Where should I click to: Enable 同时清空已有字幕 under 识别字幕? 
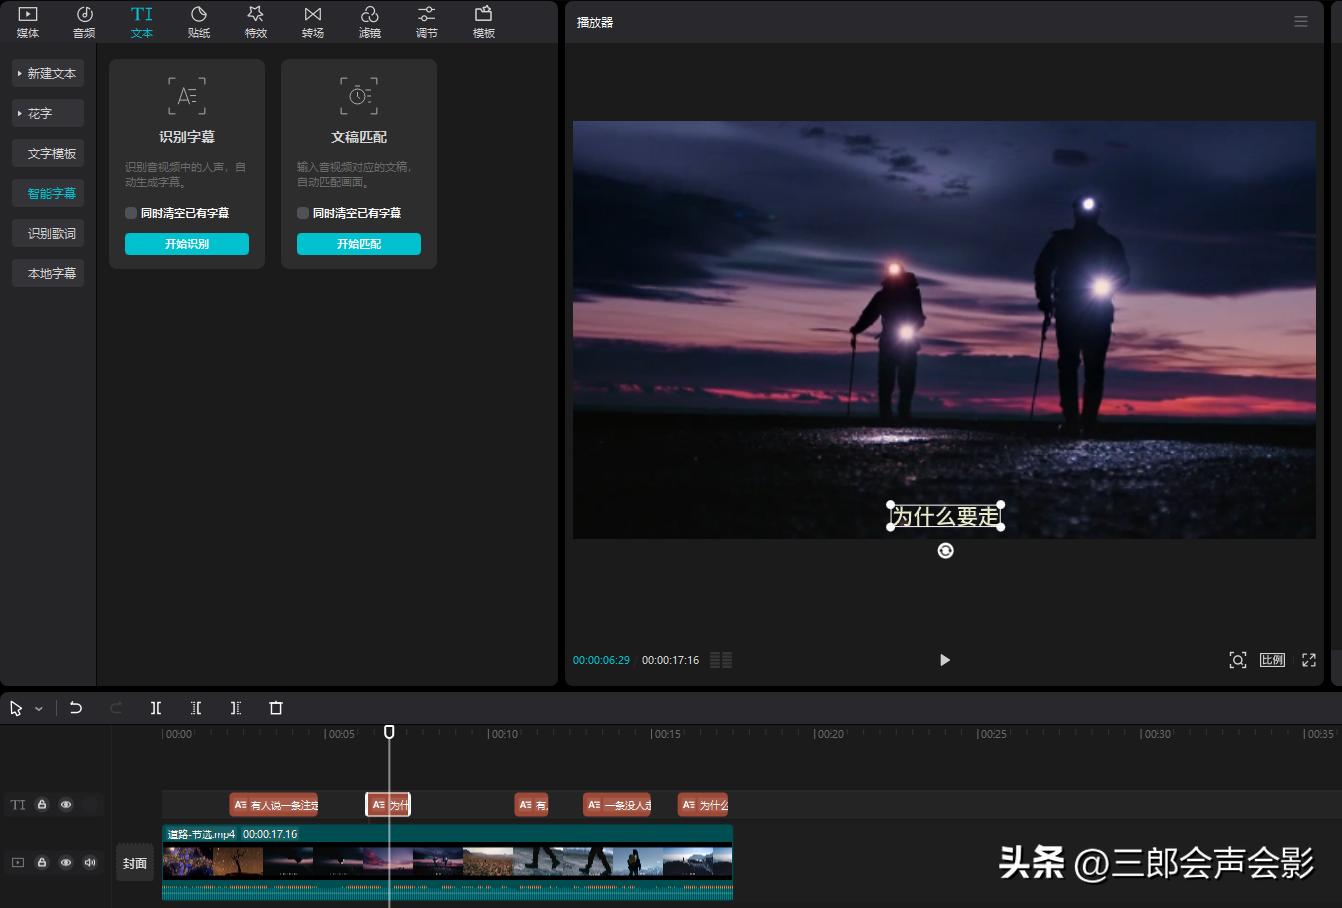(x=130, y=212)
